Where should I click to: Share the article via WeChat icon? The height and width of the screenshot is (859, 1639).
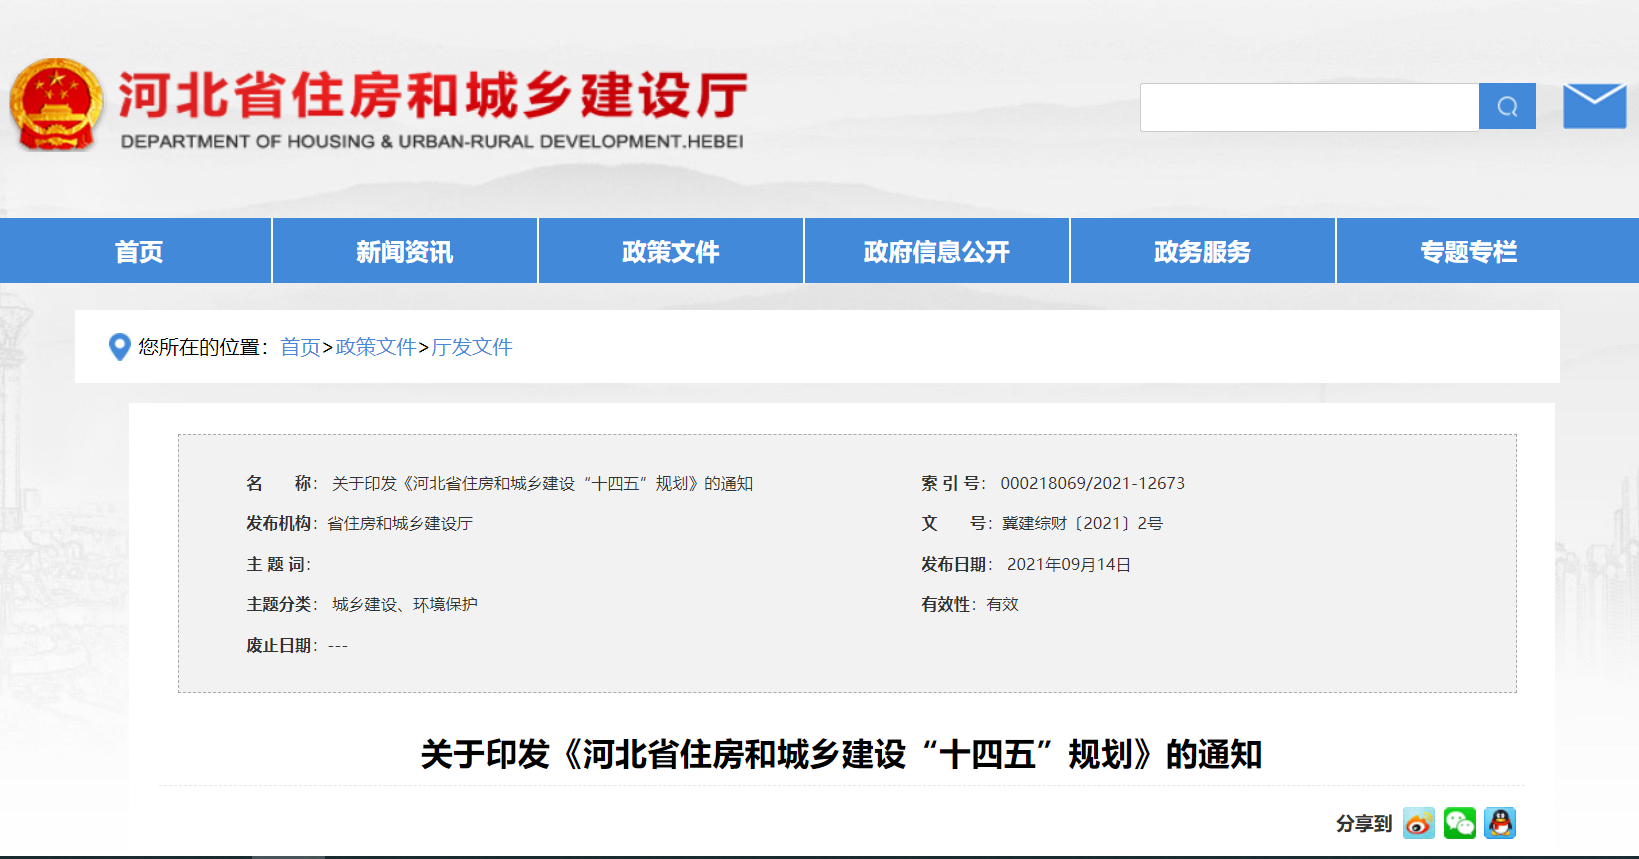click(1459, 823)
